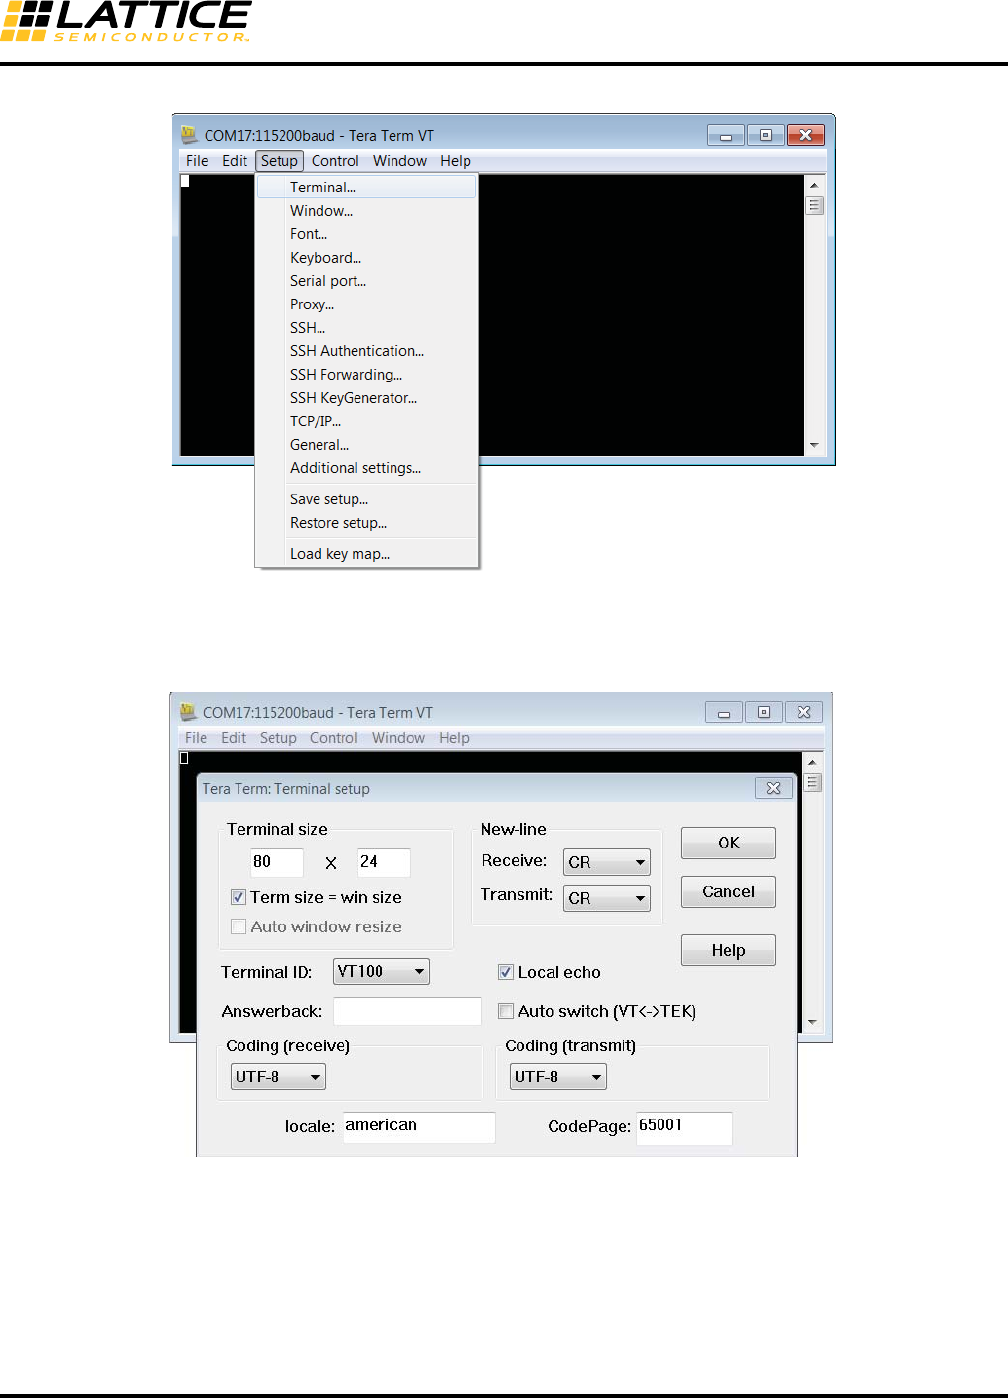
Task: Click scroll down arrow in top terminal window
Action: pyautogui.click(x=814, y=445)
